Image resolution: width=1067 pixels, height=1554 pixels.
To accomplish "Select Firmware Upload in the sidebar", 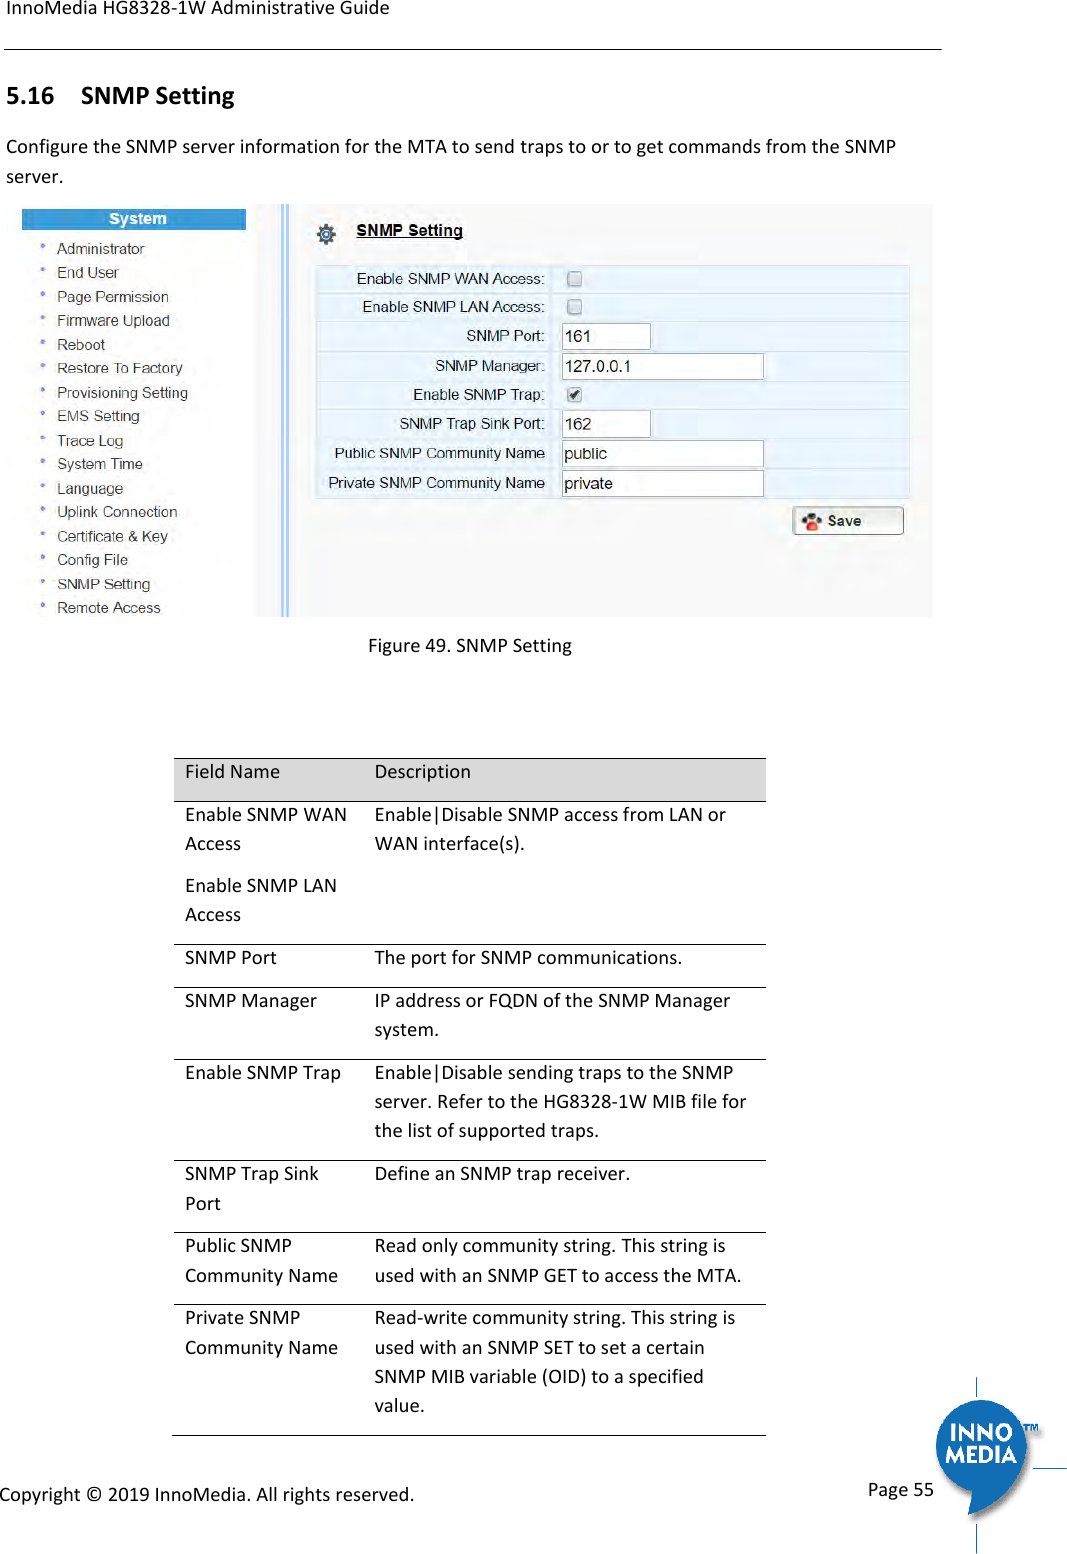I will click(x=112, y=320).
